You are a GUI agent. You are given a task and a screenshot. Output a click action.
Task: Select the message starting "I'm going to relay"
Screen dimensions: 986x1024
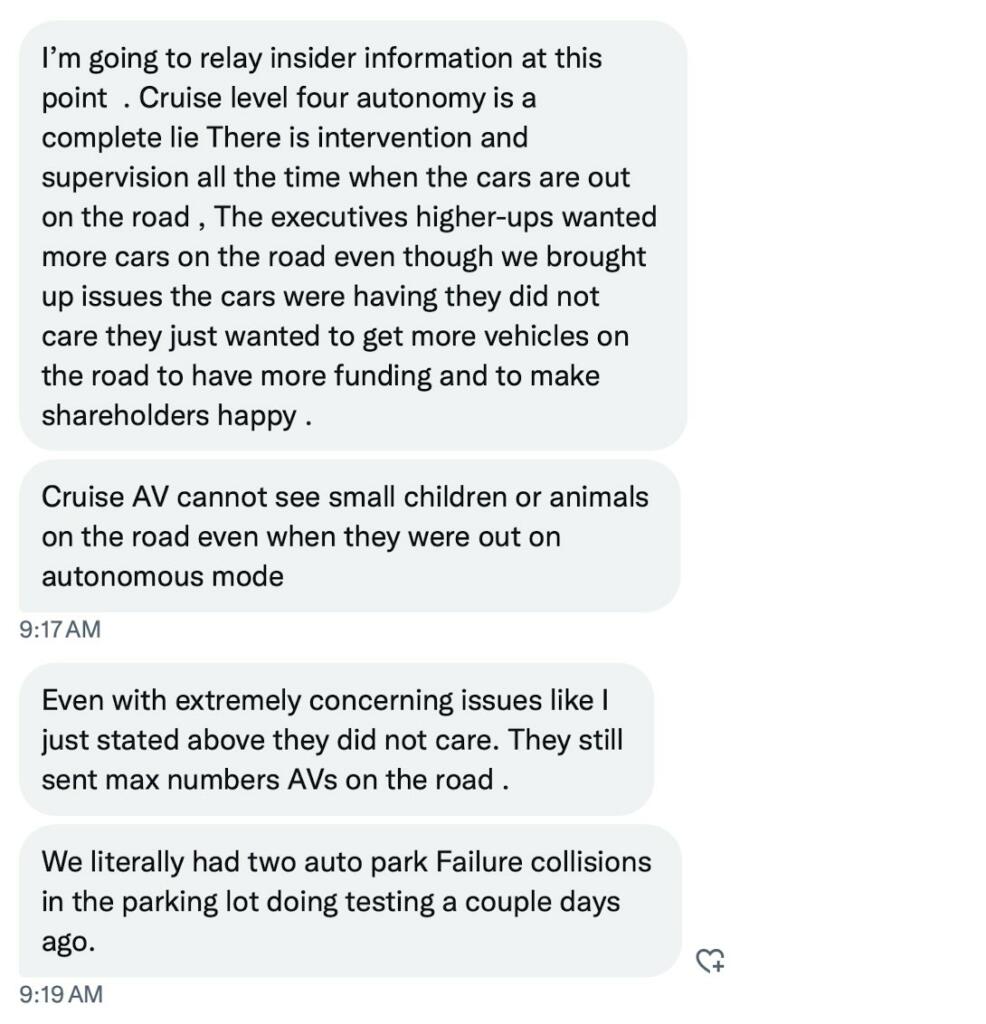click(x=352, y=236)
